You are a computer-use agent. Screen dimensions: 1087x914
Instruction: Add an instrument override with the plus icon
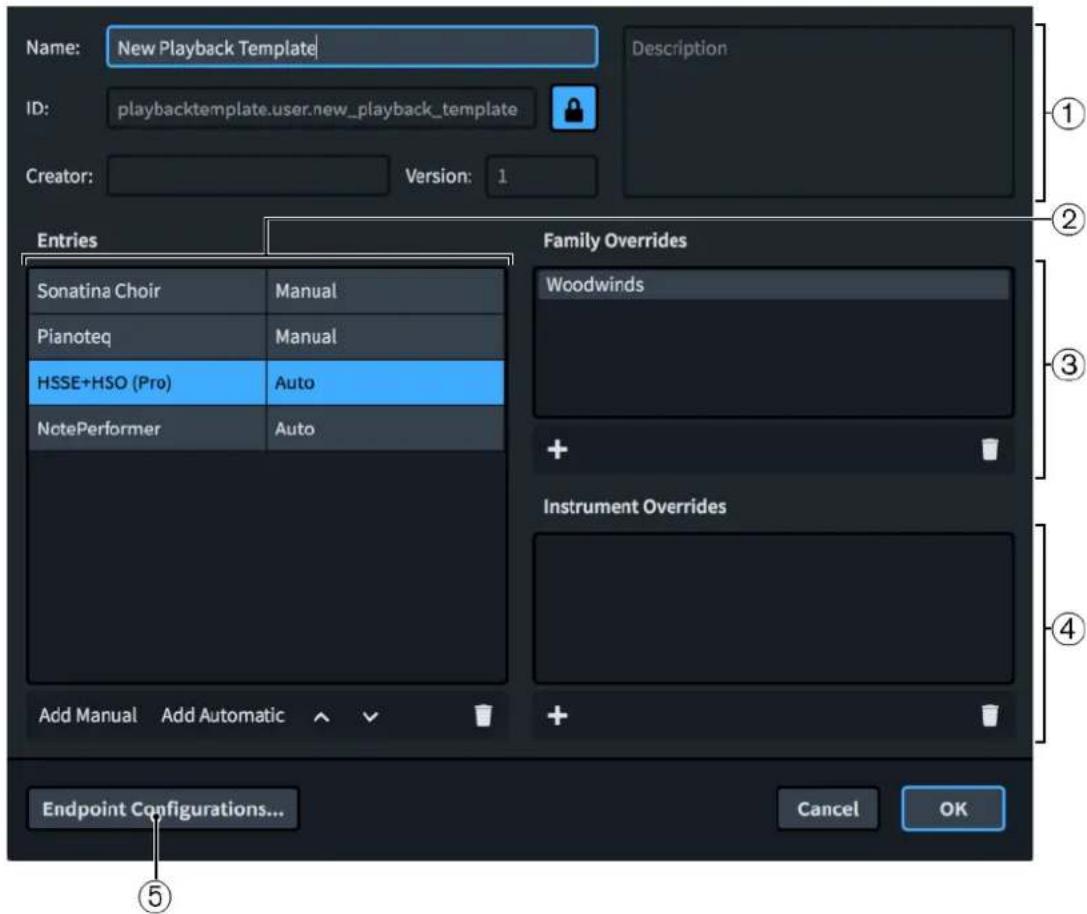(x=557, y=715)
